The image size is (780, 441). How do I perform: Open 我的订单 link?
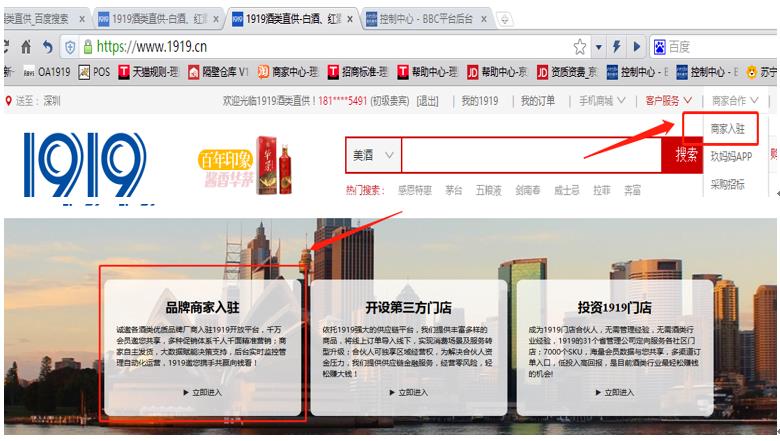(538, 101)
